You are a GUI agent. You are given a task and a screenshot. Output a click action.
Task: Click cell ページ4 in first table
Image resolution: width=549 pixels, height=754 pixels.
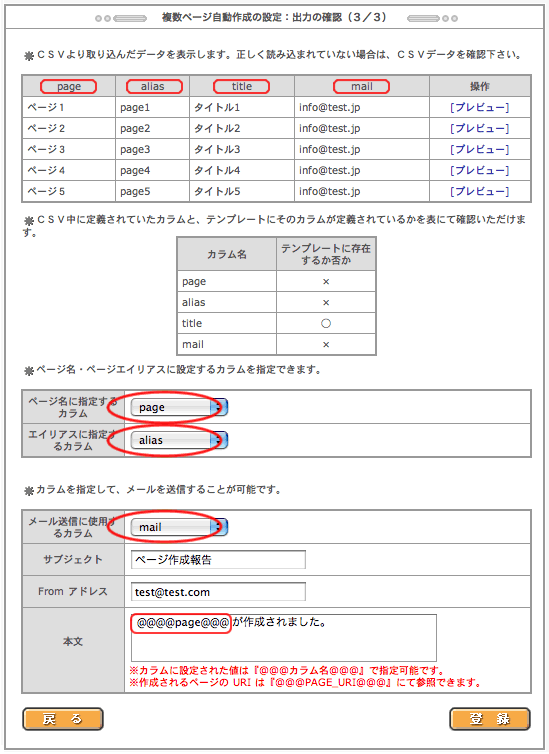pos(69,170)
